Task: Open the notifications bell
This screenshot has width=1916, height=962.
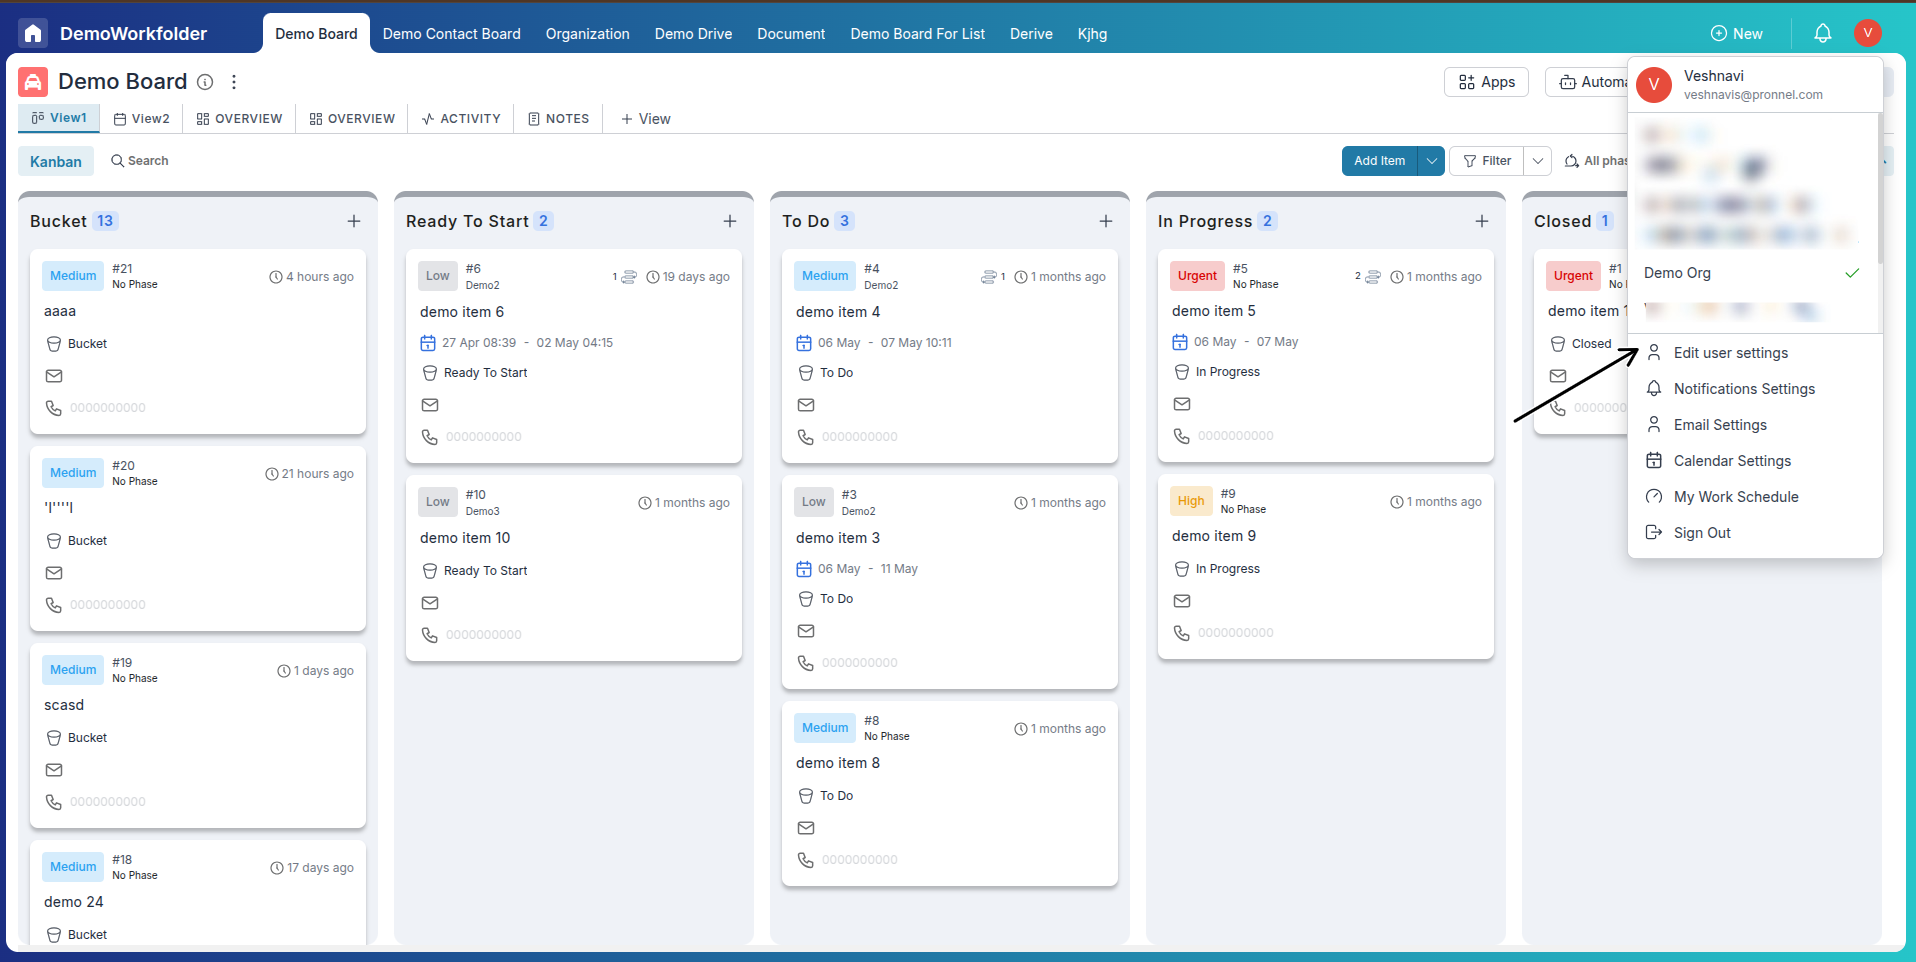Action: point(1823,33)
